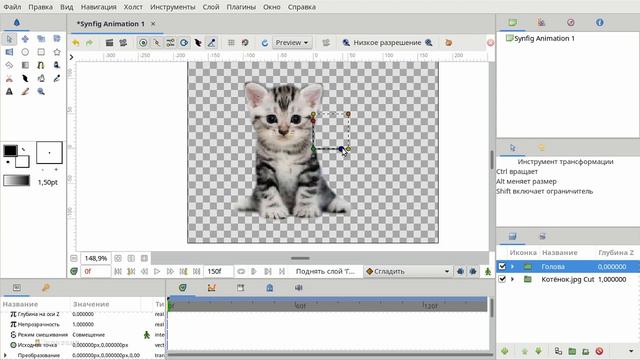Toggle animation mode icon at timebar end
This screenshot has height=360, width=640.
[x=488, y=271]
